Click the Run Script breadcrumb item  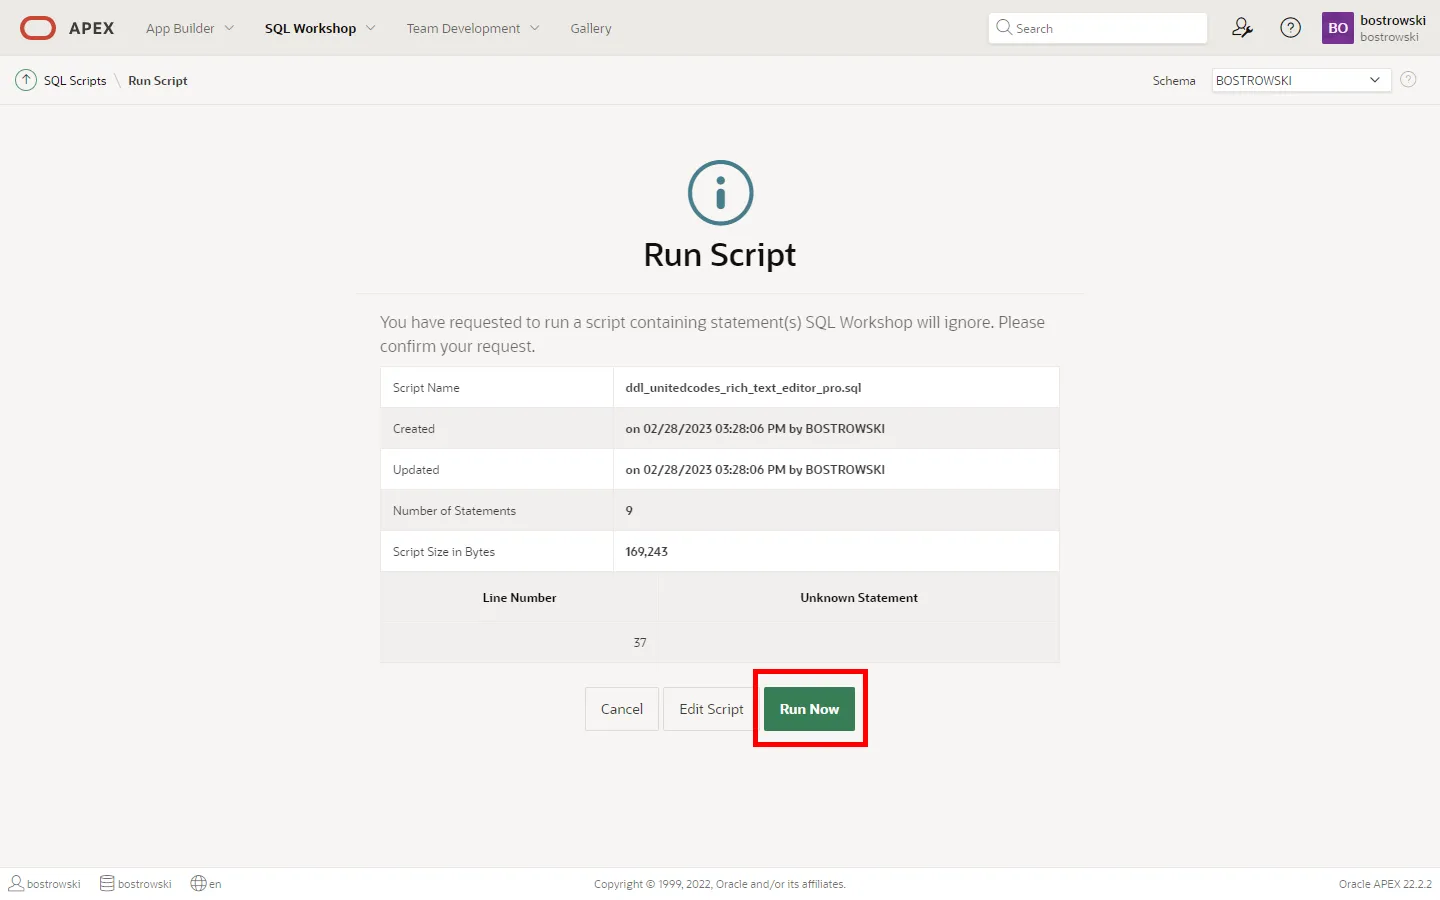pos(157,81)
